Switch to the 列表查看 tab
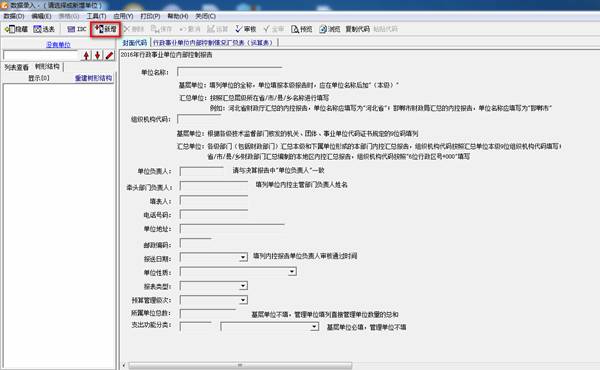Screen dimensions: 600x370 point(16,67)
